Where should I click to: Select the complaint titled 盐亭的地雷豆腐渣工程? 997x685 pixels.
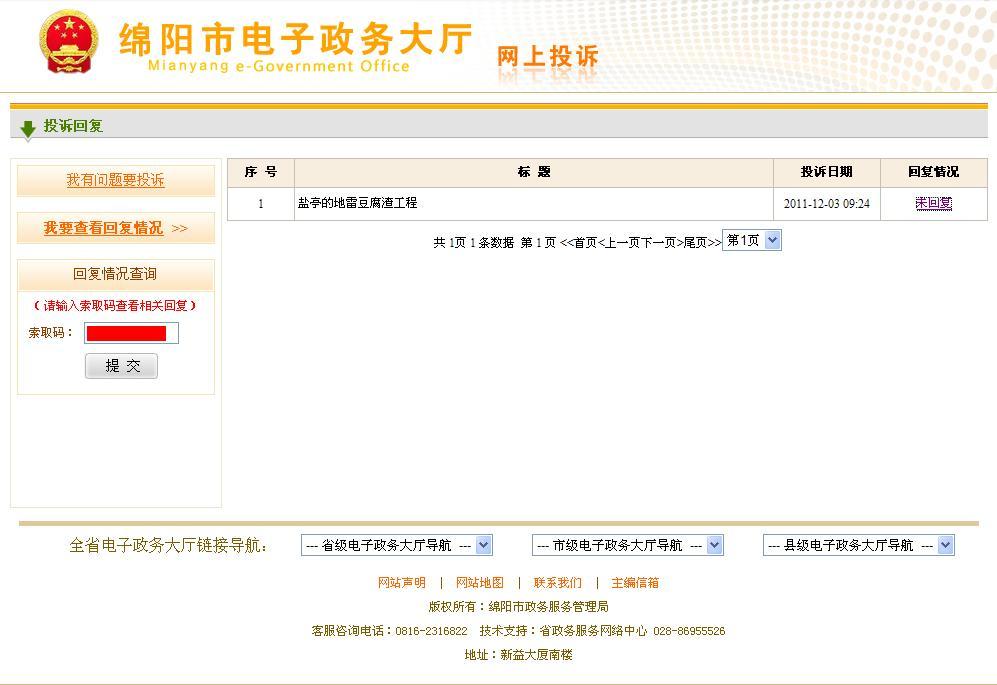(x=357, y=203)
